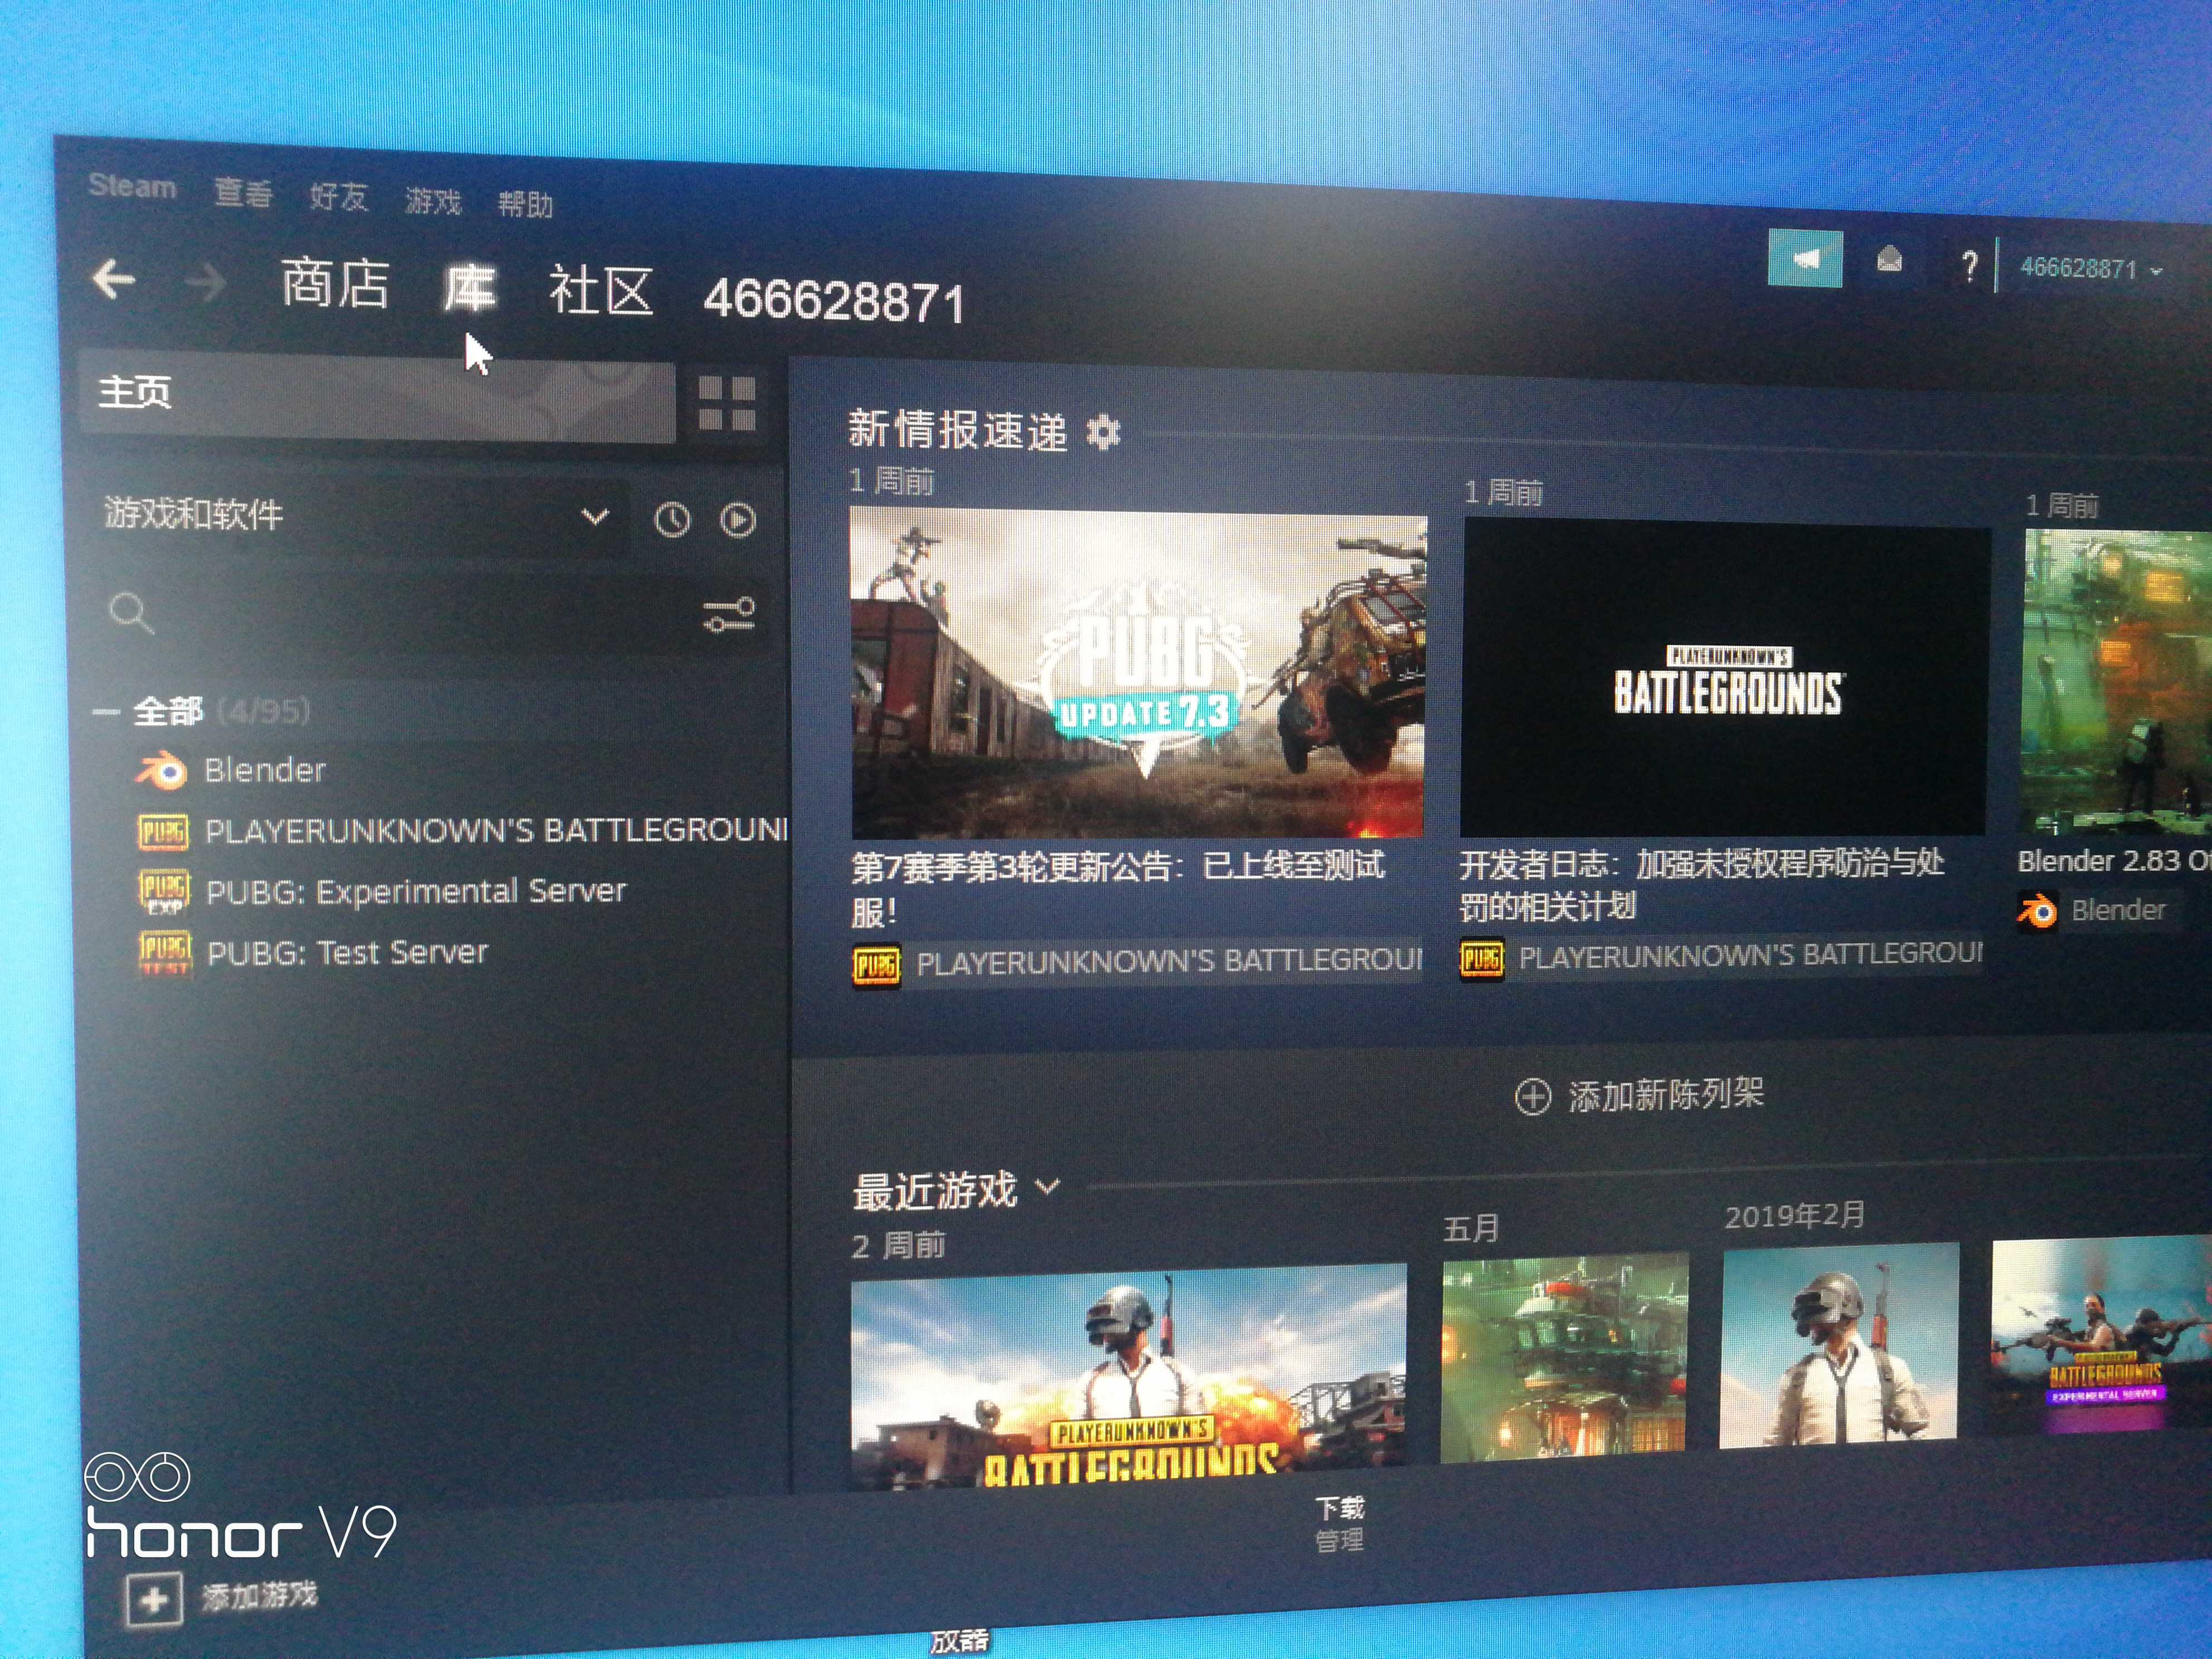Viewport: 2212px width, 1659px height.
Task: Sort library by recent activity clock icon
Action: (672, 520)
